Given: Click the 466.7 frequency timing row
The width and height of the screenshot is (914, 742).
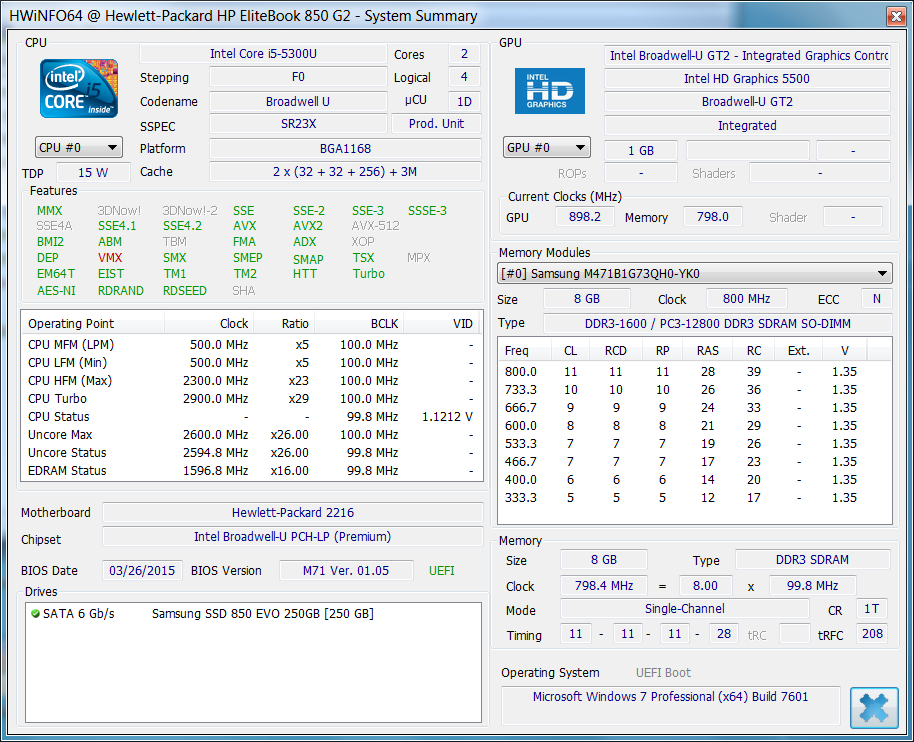Looking at the screenshot, I should 694,462.
